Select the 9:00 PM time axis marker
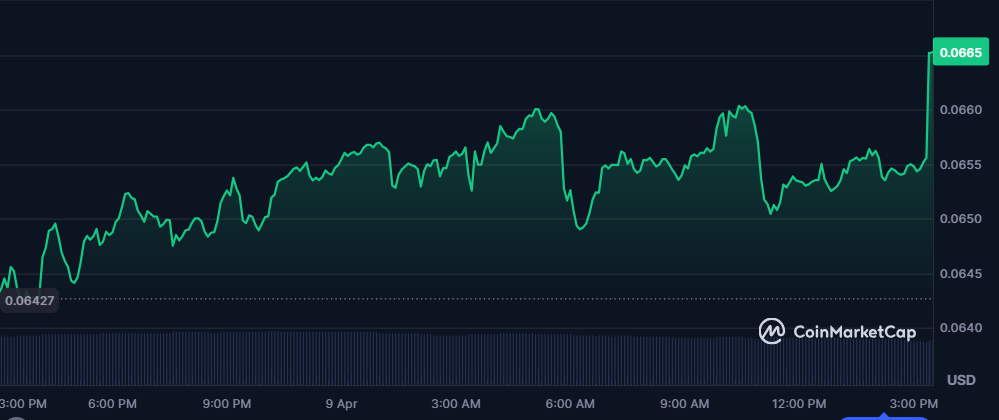The height and width of the screenshot is (420, 999). tap(227, 403)
